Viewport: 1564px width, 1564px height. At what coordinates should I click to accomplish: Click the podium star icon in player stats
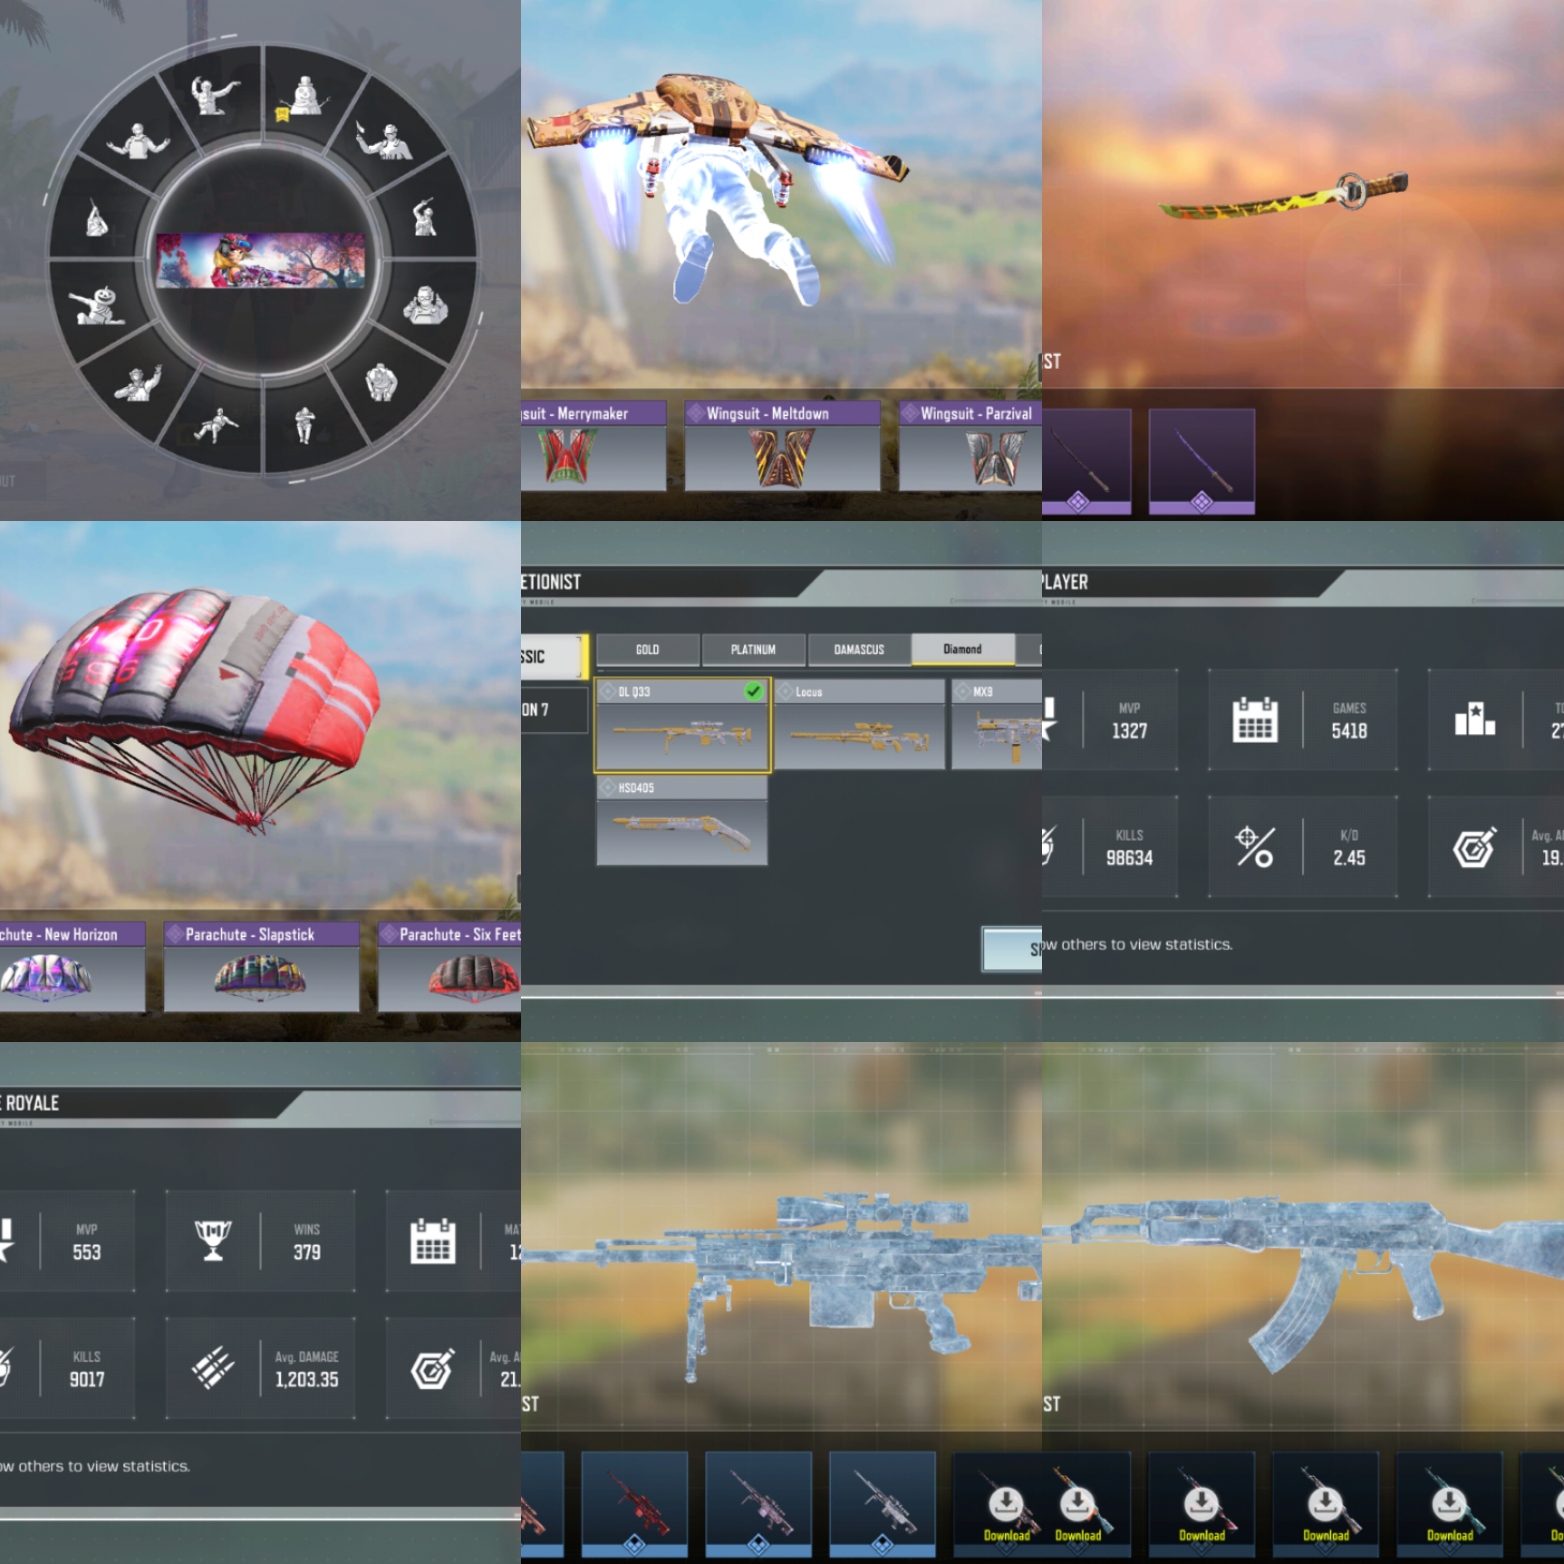pos(1474,719)
